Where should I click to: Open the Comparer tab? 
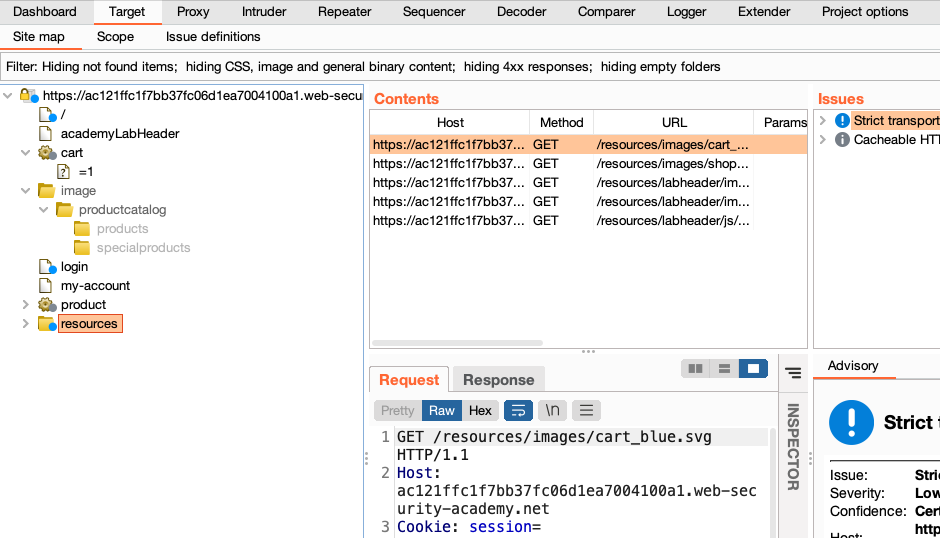click(x=607, y=11)
